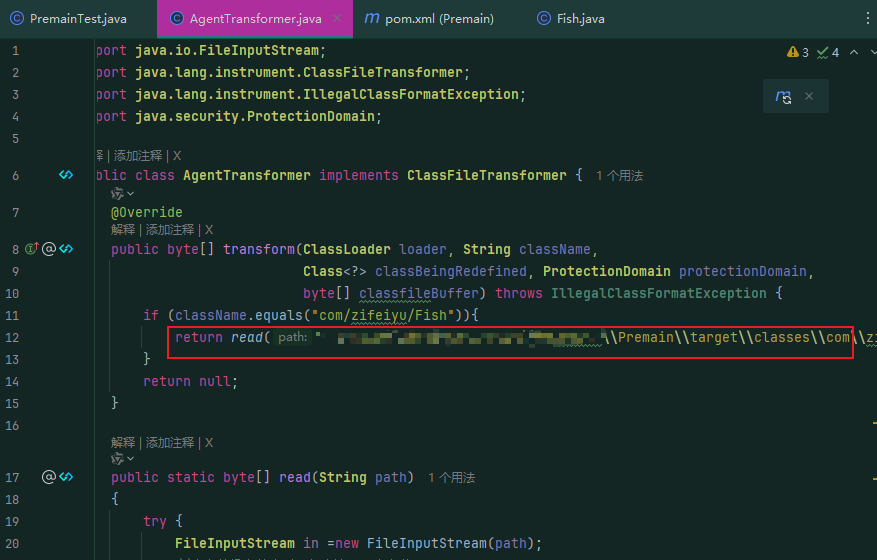Click the yellow warnings count indicator

[797, 53]
